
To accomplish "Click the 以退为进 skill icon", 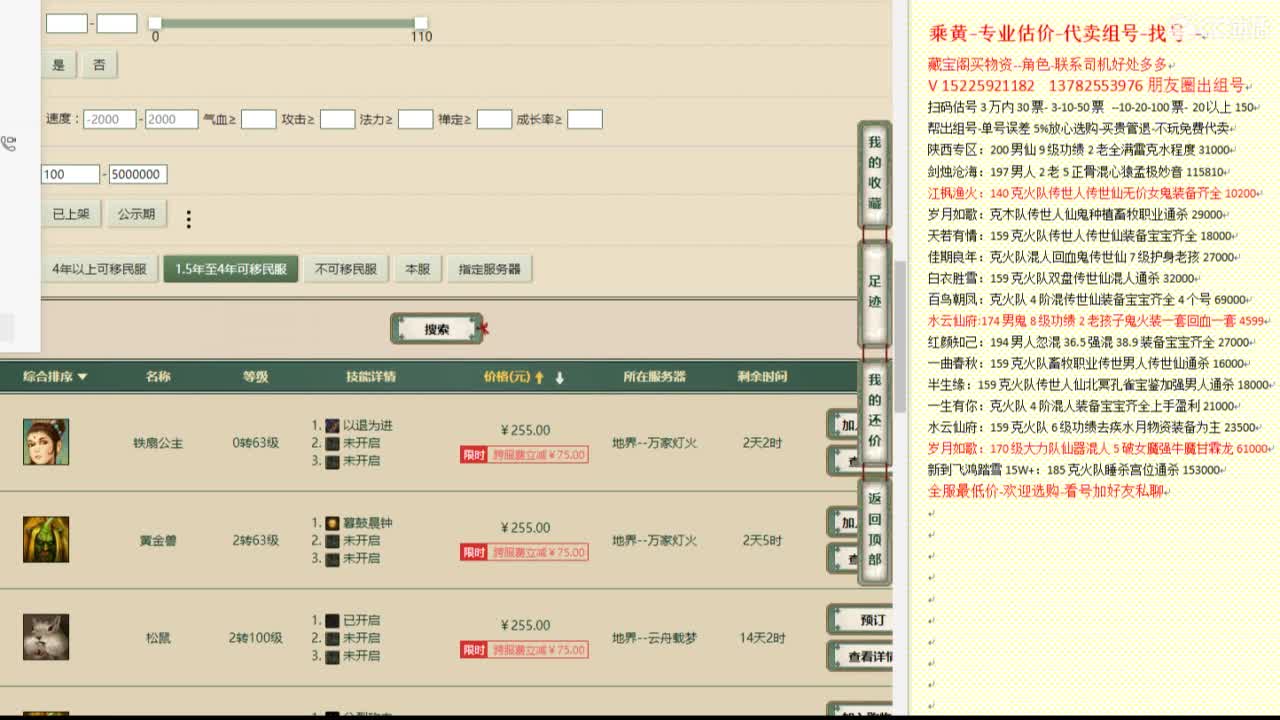I will 332,425.
